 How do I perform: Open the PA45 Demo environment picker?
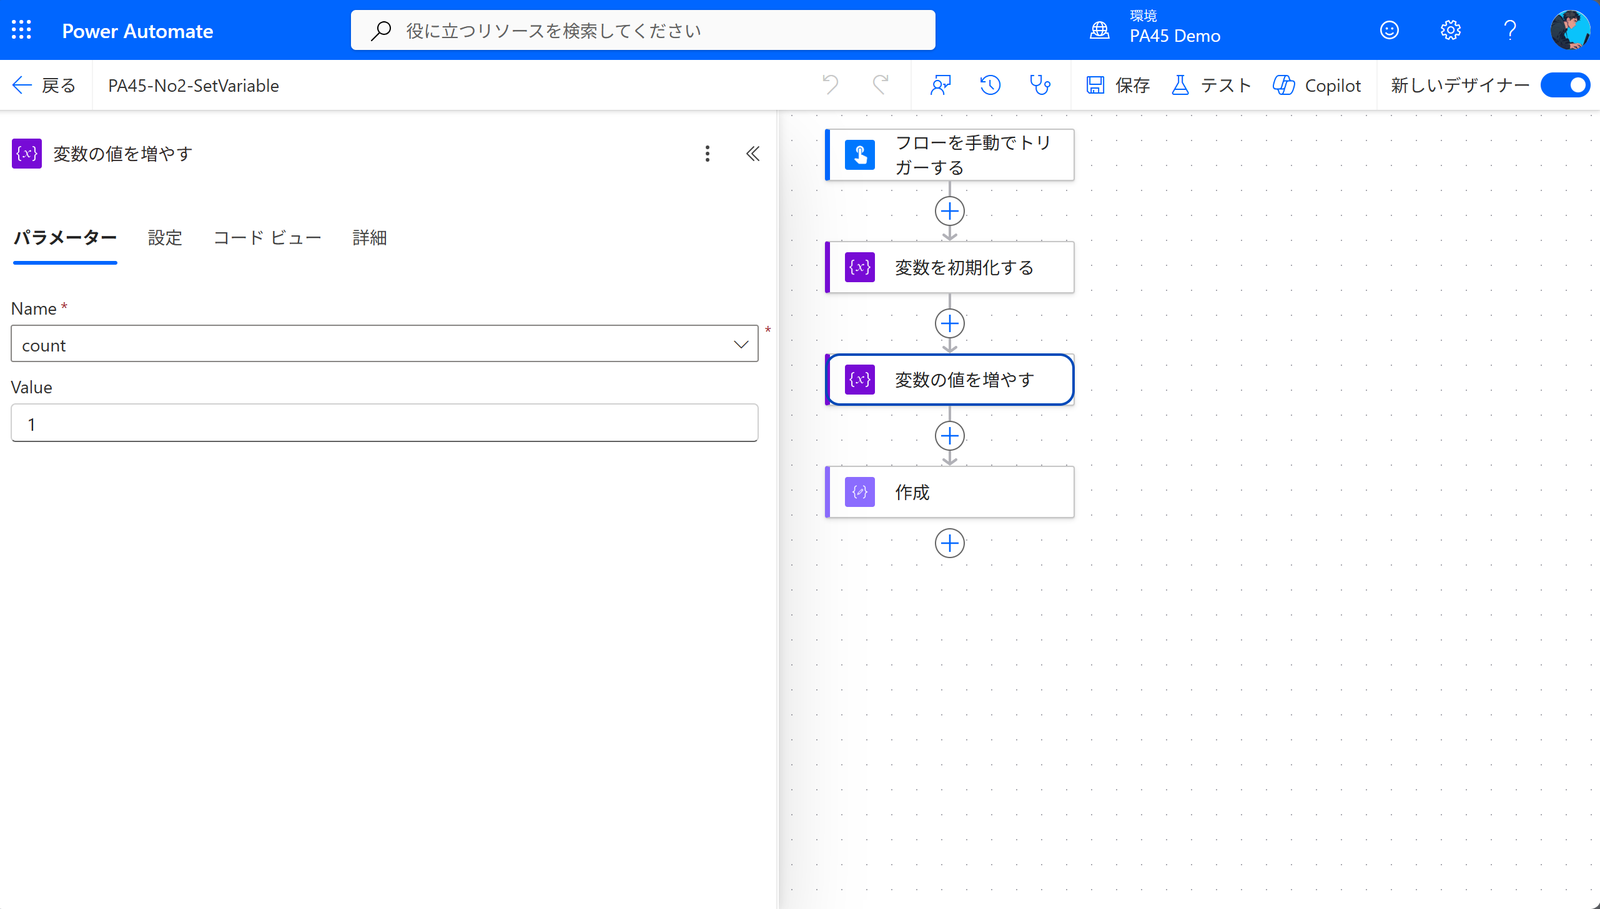(x=1156, y=28)
